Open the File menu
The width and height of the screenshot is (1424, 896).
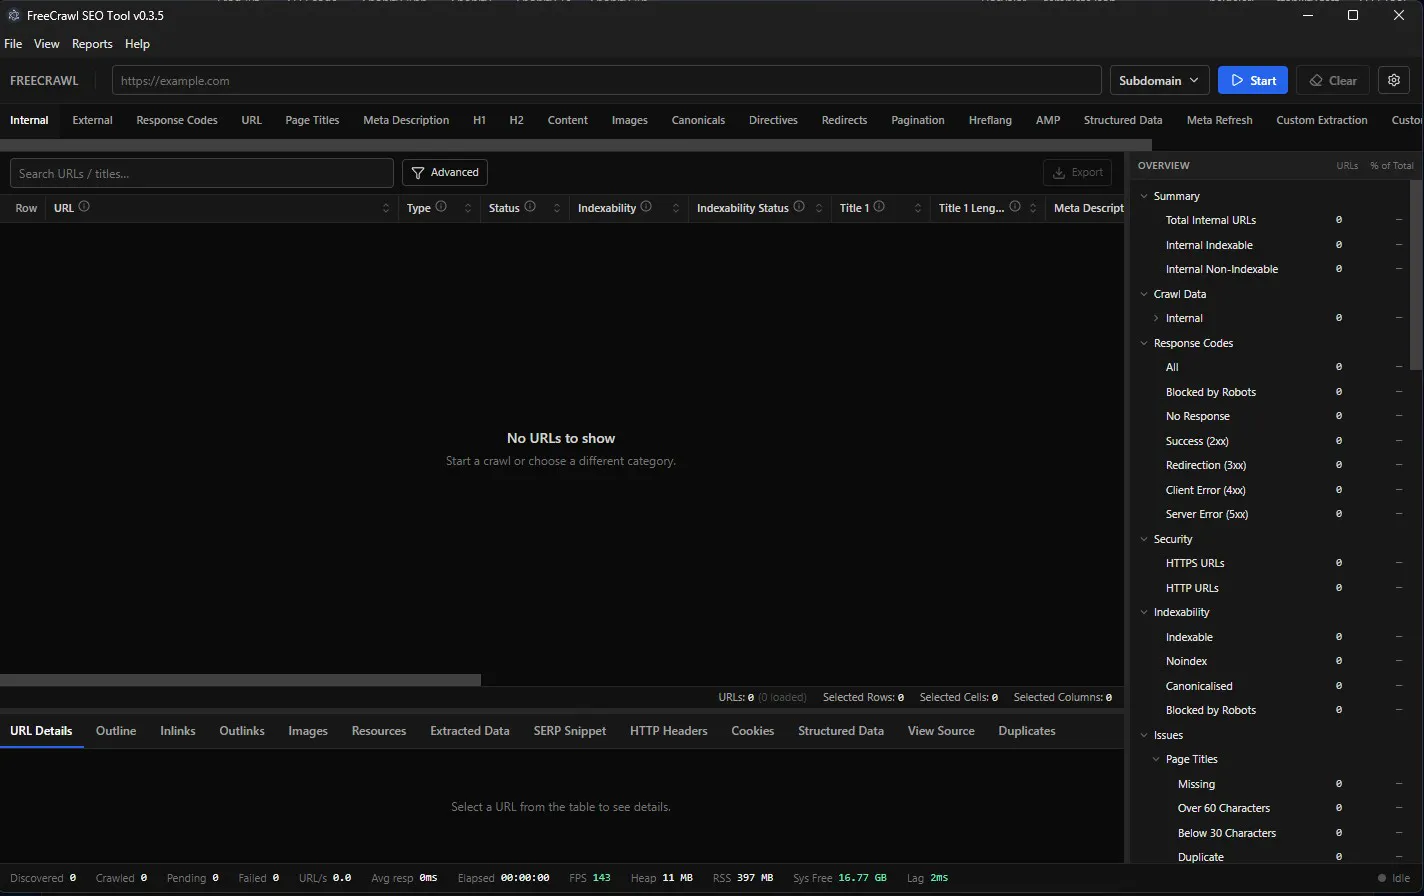(13, 44)
